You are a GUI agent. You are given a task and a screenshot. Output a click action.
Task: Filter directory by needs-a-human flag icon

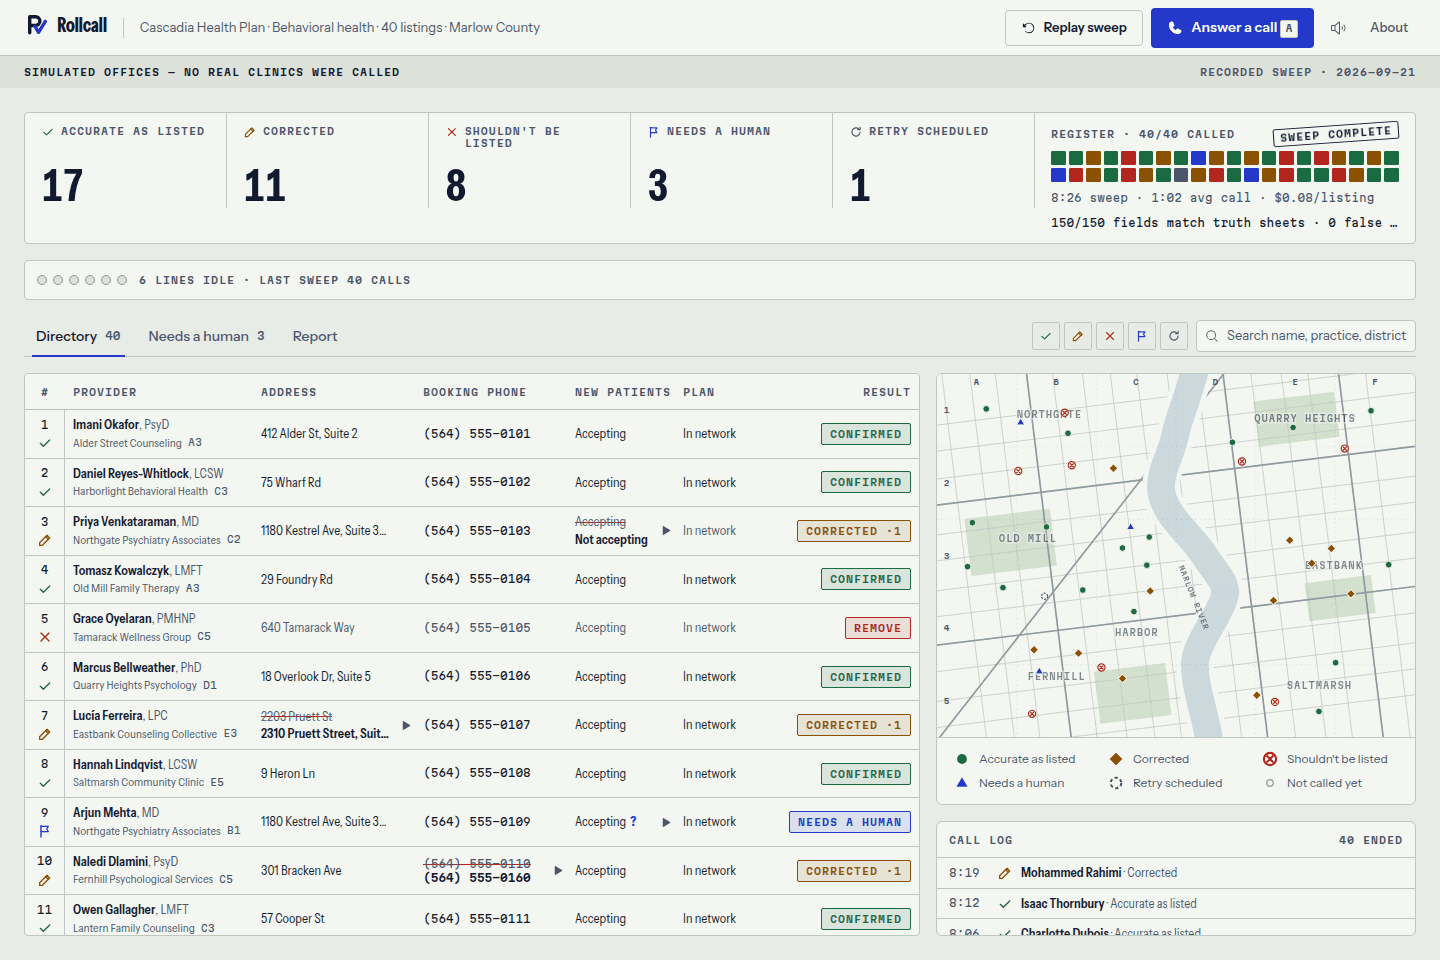[x=1142, y=336]
